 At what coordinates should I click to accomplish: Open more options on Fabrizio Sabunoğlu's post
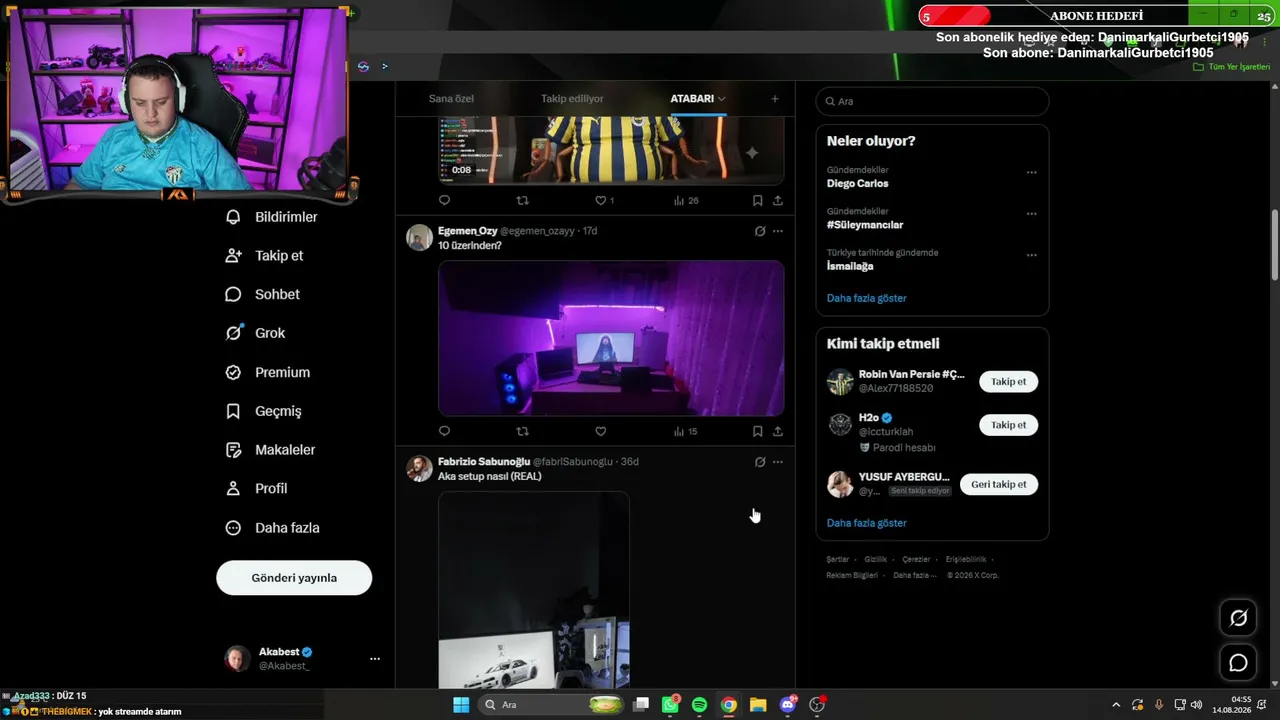click(x=777, y=462)
